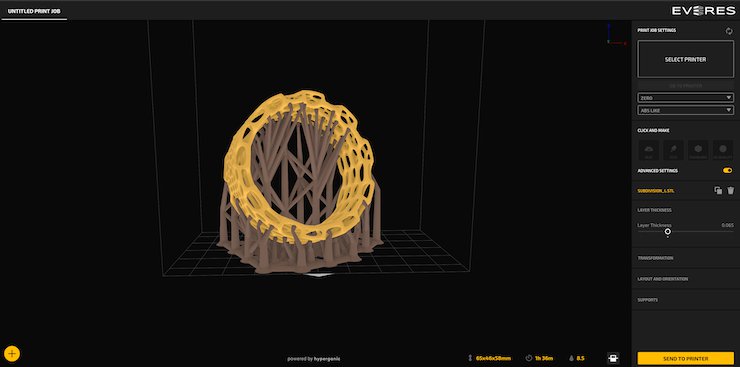This screenshot has height=367, width=740.
Task: Expand the Layer Thickness section header
Action: 654,210
